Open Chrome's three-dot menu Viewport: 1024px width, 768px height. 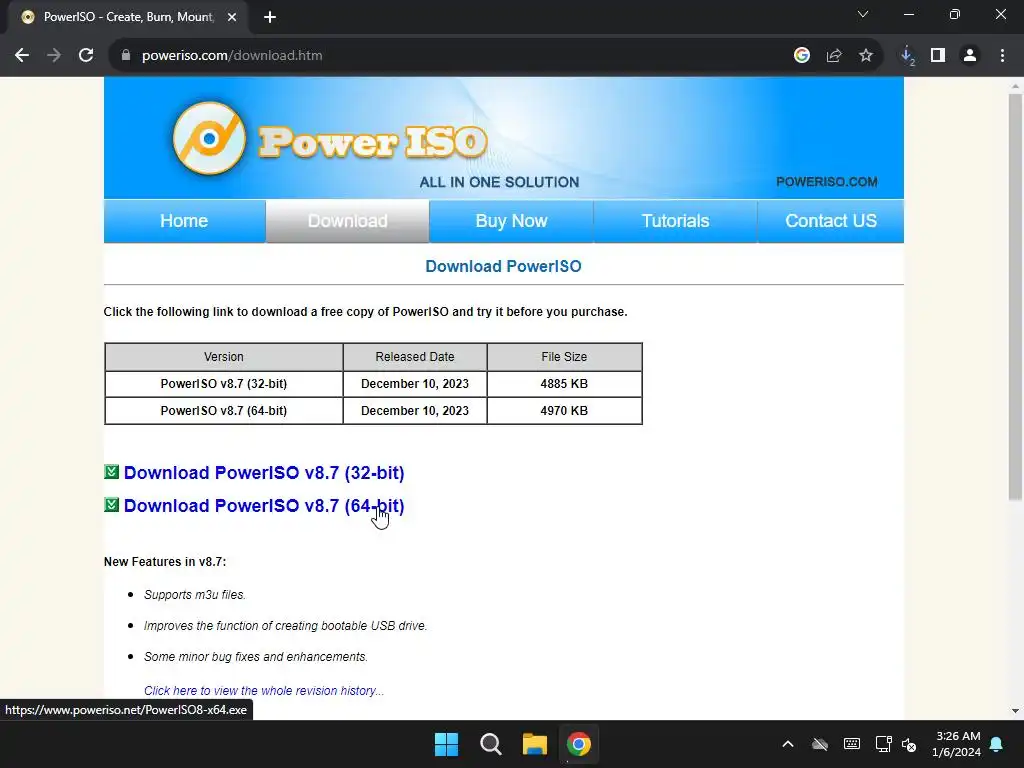pyautogui.click(x=1002, y=56)
